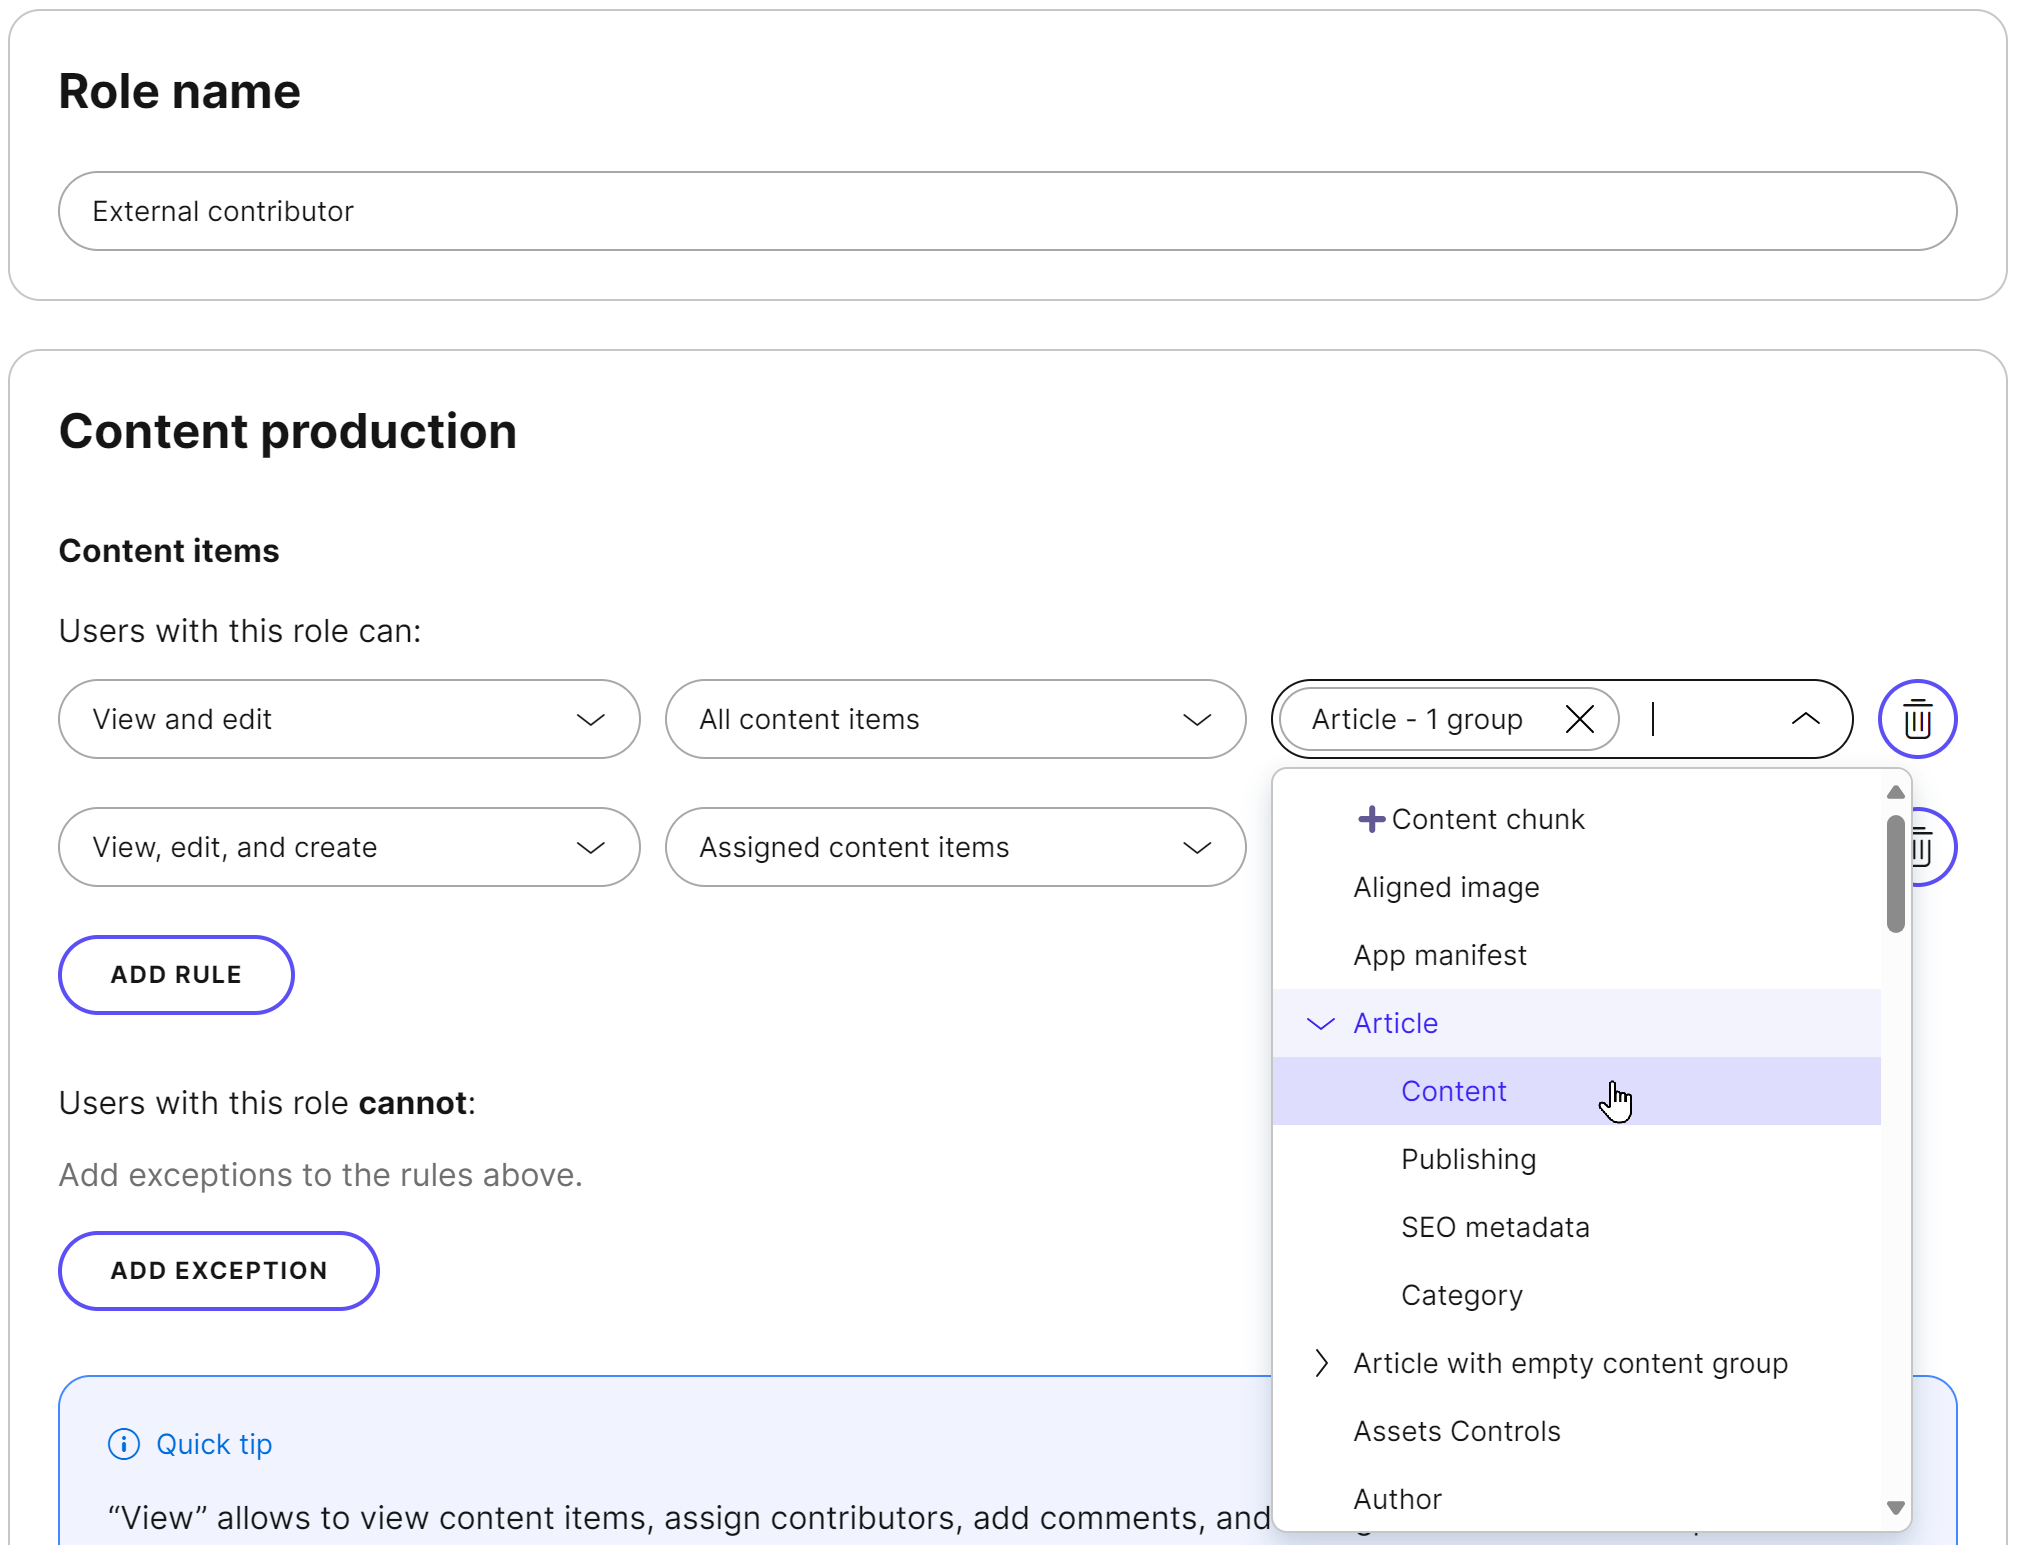The width and height of the screenshot is (2018, 1545).
Task: Open the View and edit permissions dropdown
Action: (348, 719)
